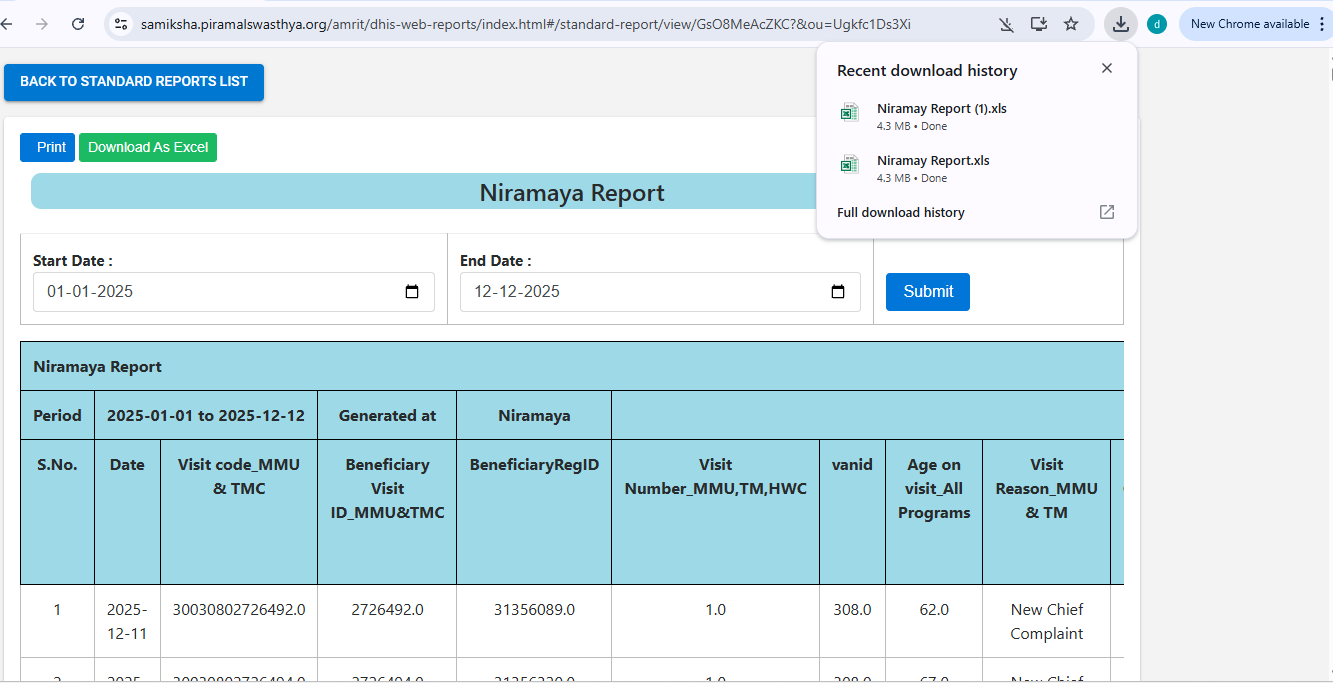Click the Downloads icon in Chrome toolbar

[x=1121, y=24]
